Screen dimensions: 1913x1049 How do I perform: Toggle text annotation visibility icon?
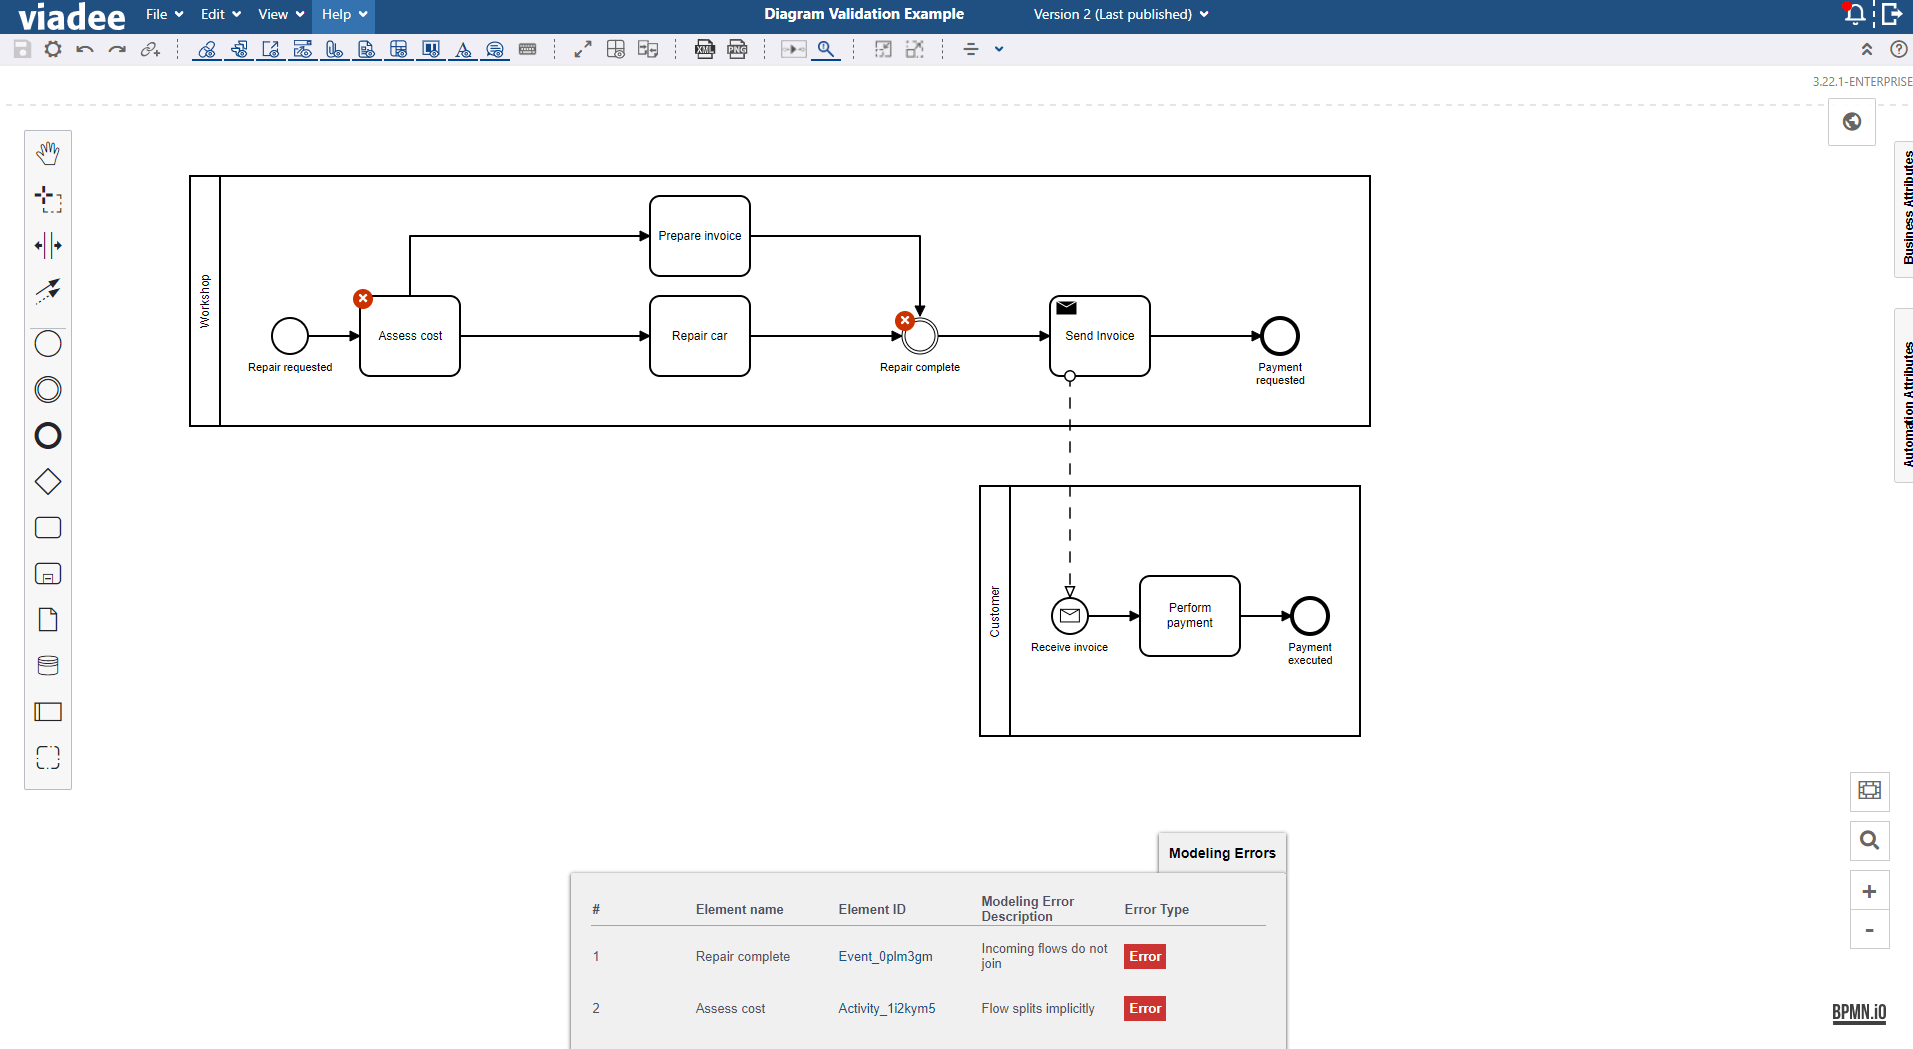click(x=463, y=49)
